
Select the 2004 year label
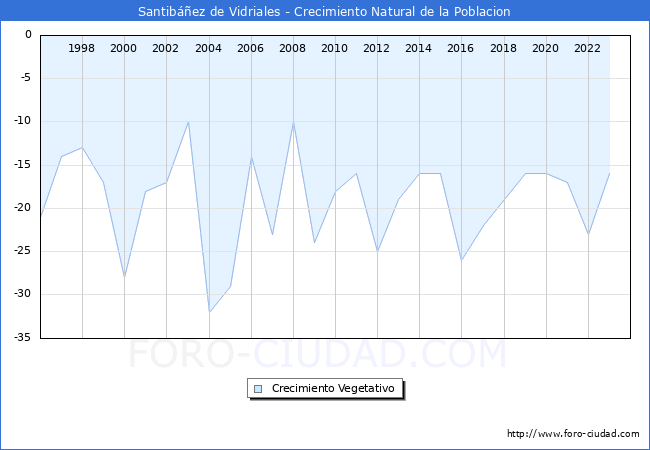(208, 48)
